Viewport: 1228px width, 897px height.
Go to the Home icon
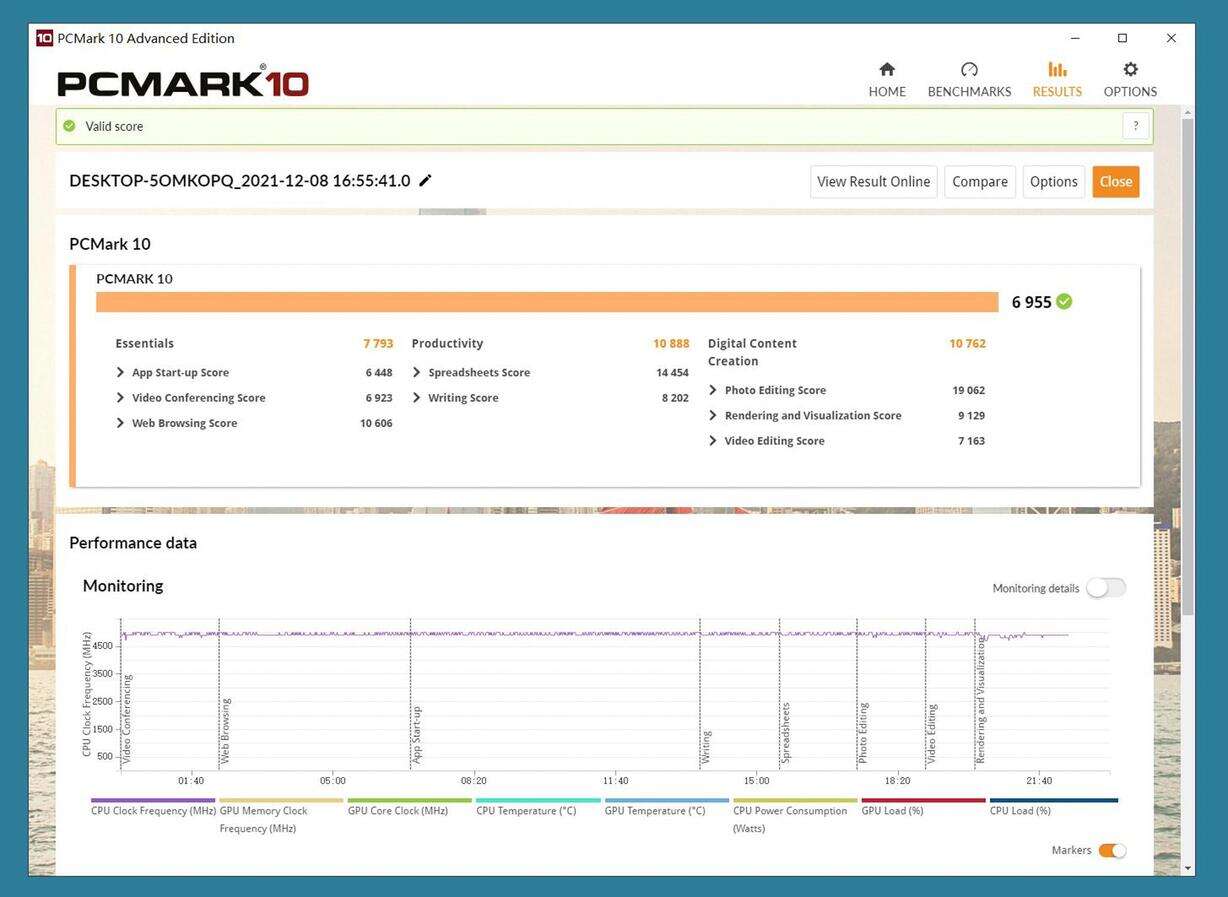coord(887,69)
